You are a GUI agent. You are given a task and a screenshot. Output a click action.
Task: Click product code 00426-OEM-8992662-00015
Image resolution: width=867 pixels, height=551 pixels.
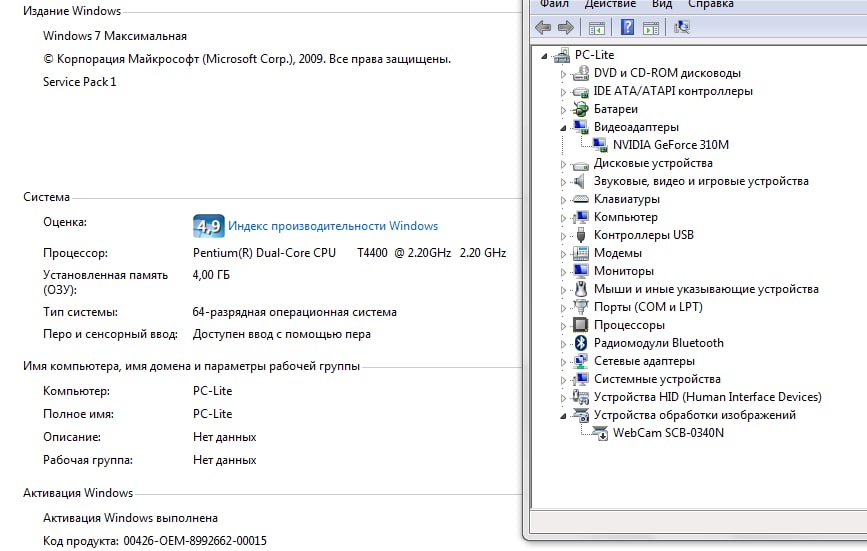pyautogui.click(x=195, y=540)
